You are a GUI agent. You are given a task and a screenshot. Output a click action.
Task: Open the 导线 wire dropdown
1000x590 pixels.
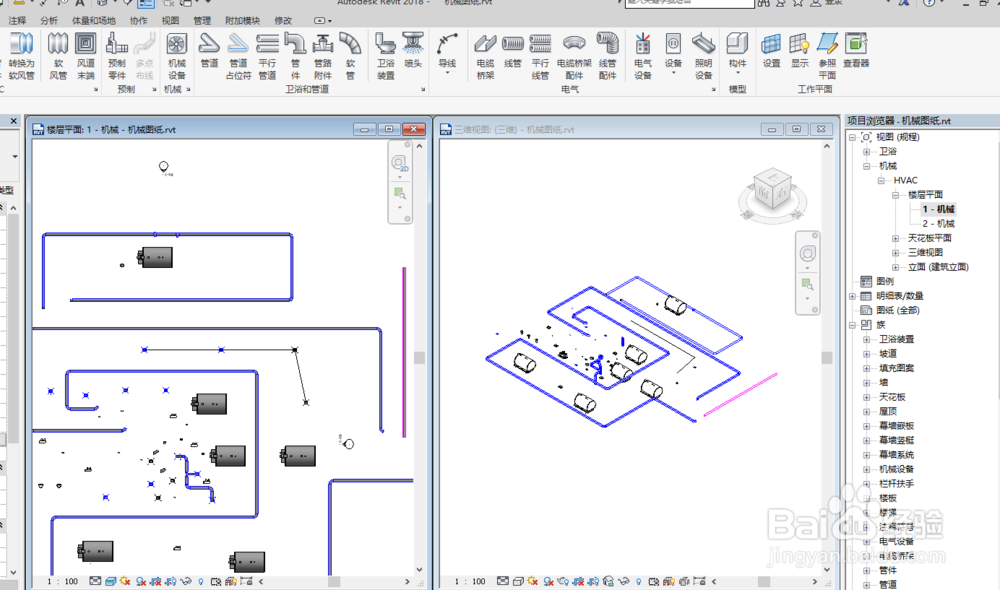click(x=447, y=73)
